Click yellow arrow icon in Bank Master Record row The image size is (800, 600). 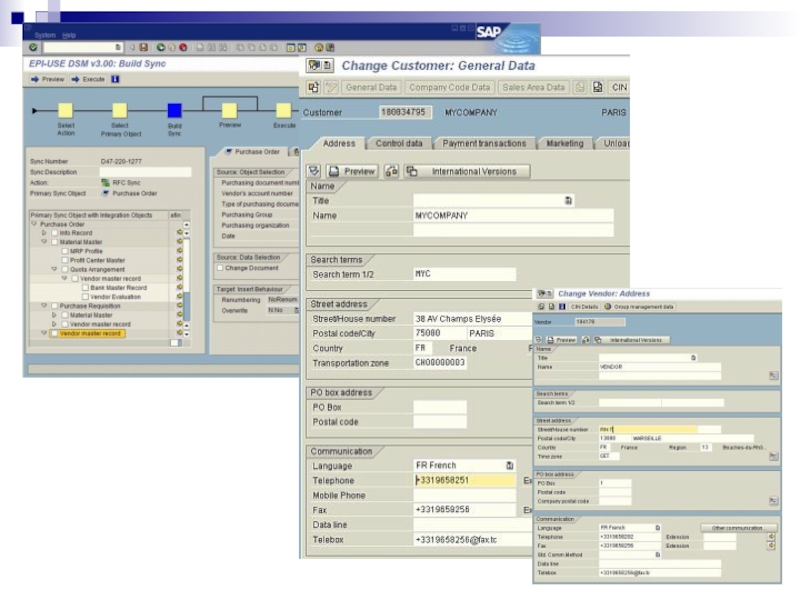(x=179, y=288)
